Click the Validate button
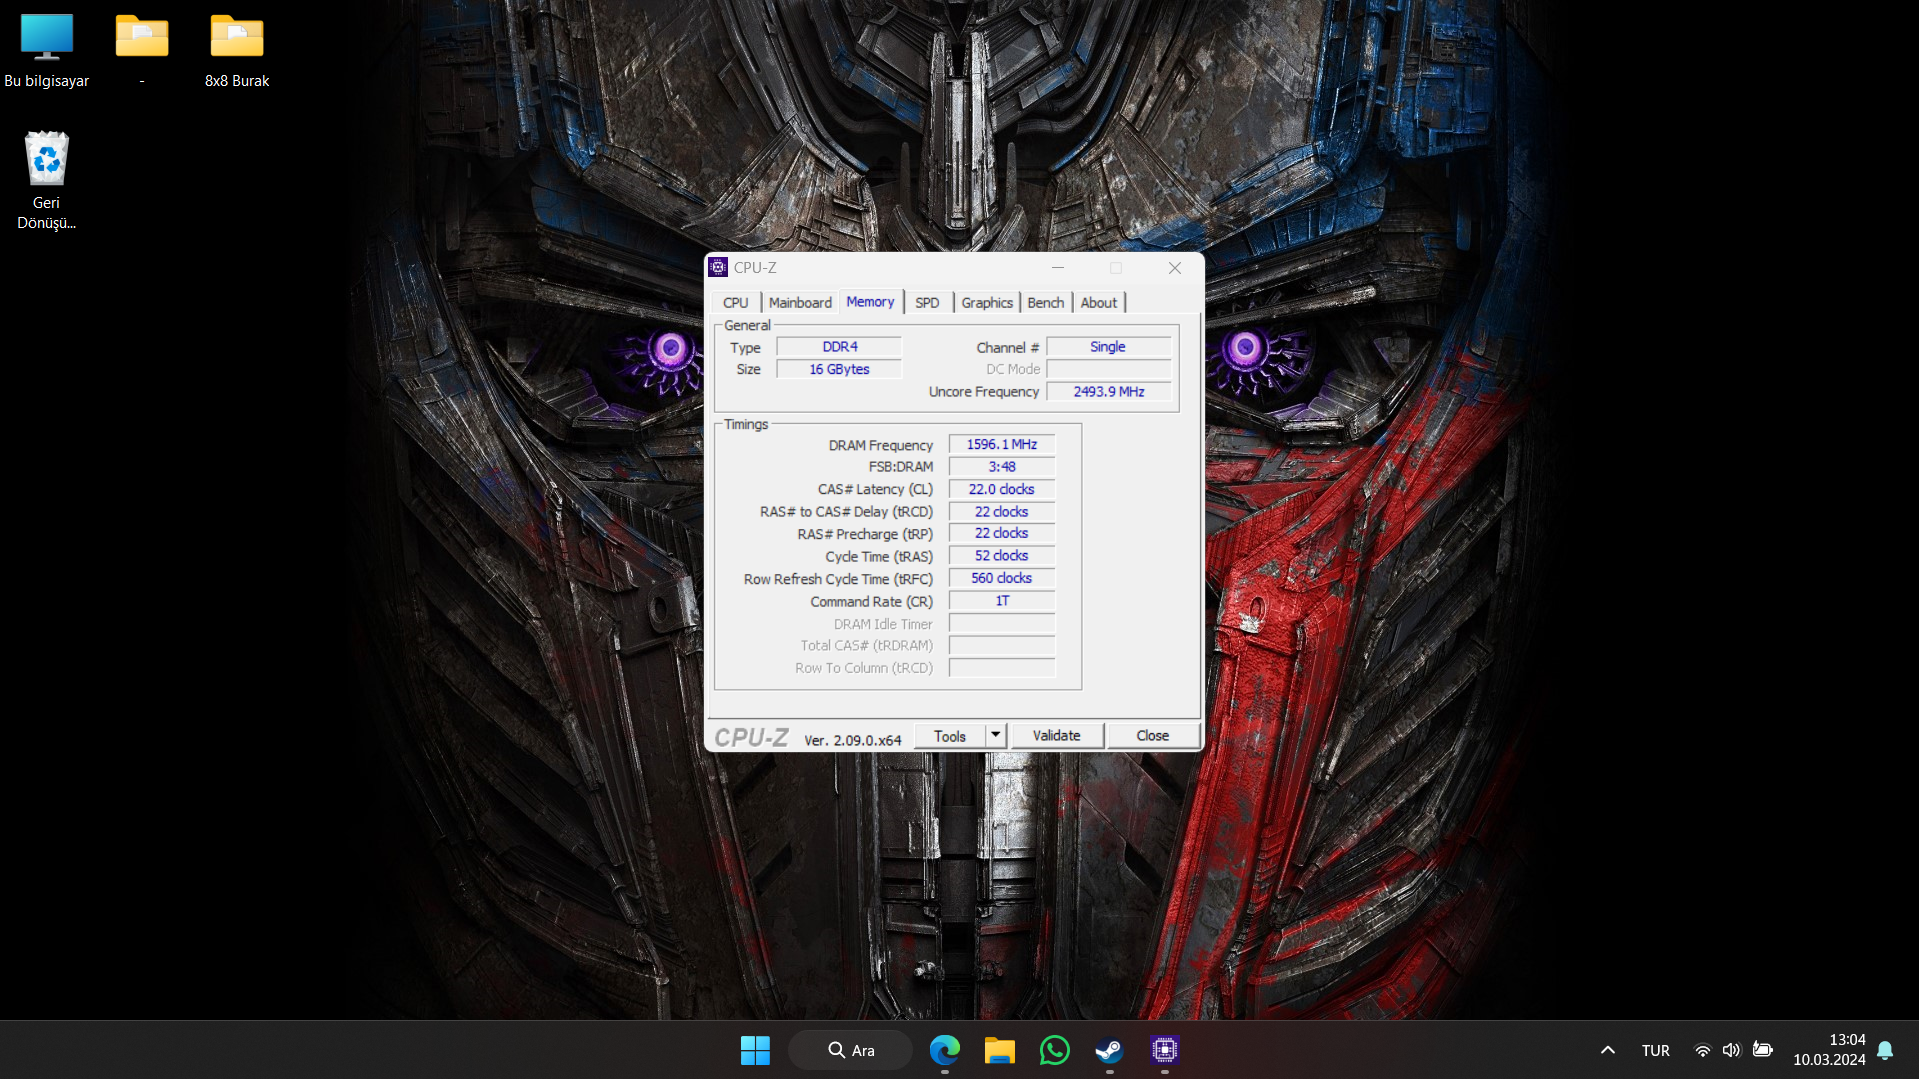Viewport: 1919px width, 1079px height. (x=1056, y=735)
